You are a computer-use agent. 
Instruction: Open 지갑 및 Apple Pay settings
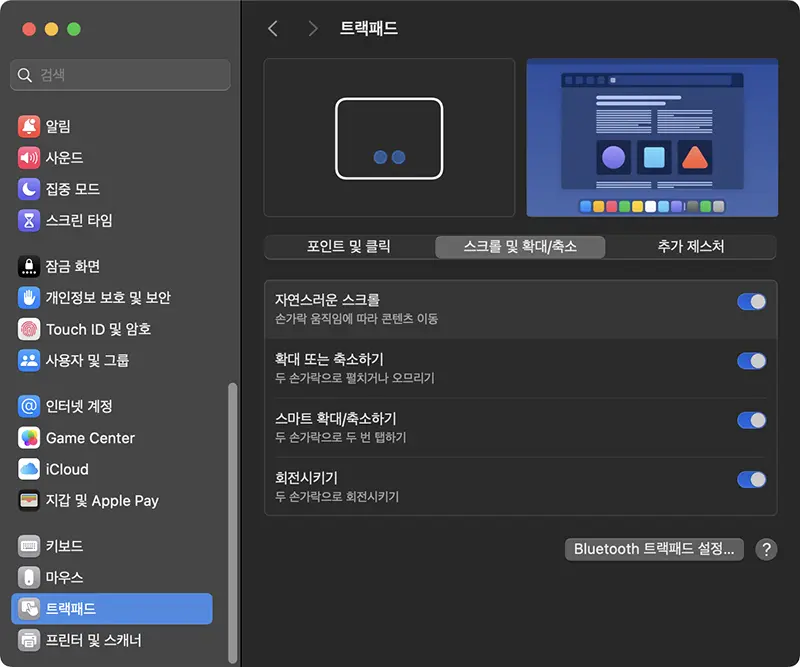coord(28,501)
